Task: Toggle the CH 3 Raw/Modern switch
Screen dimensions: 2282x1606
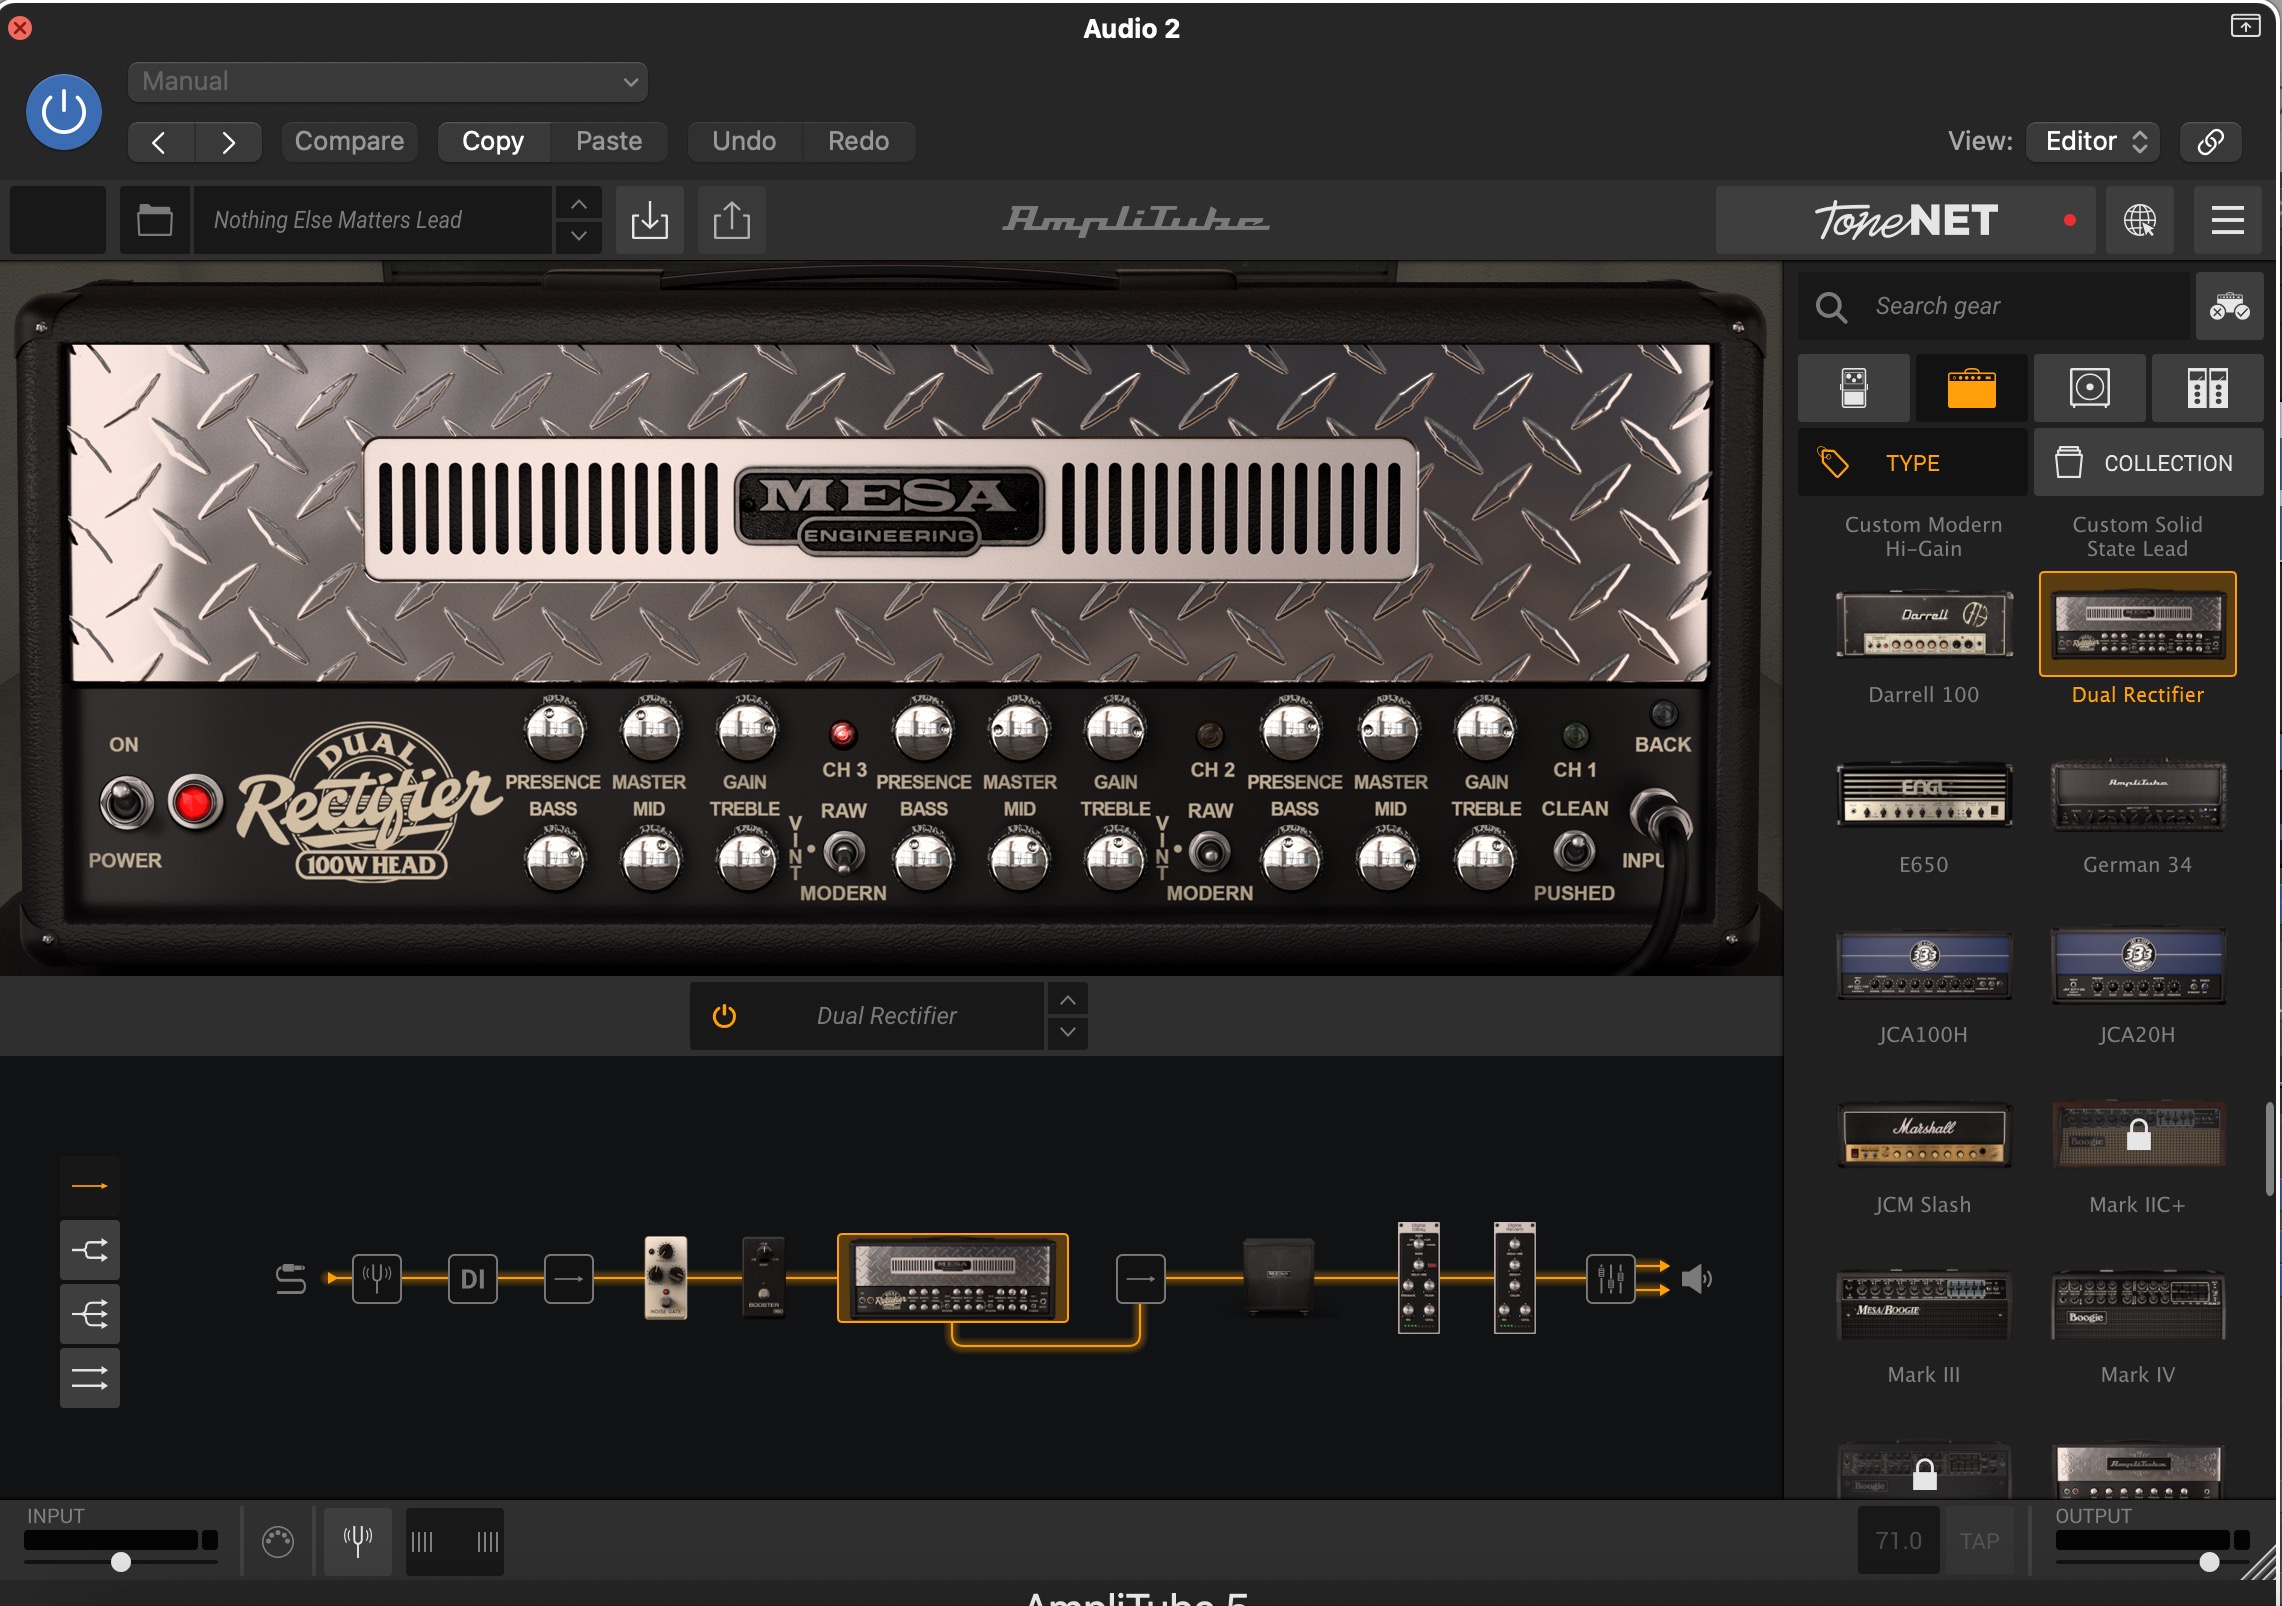Action: pos(845,853)
